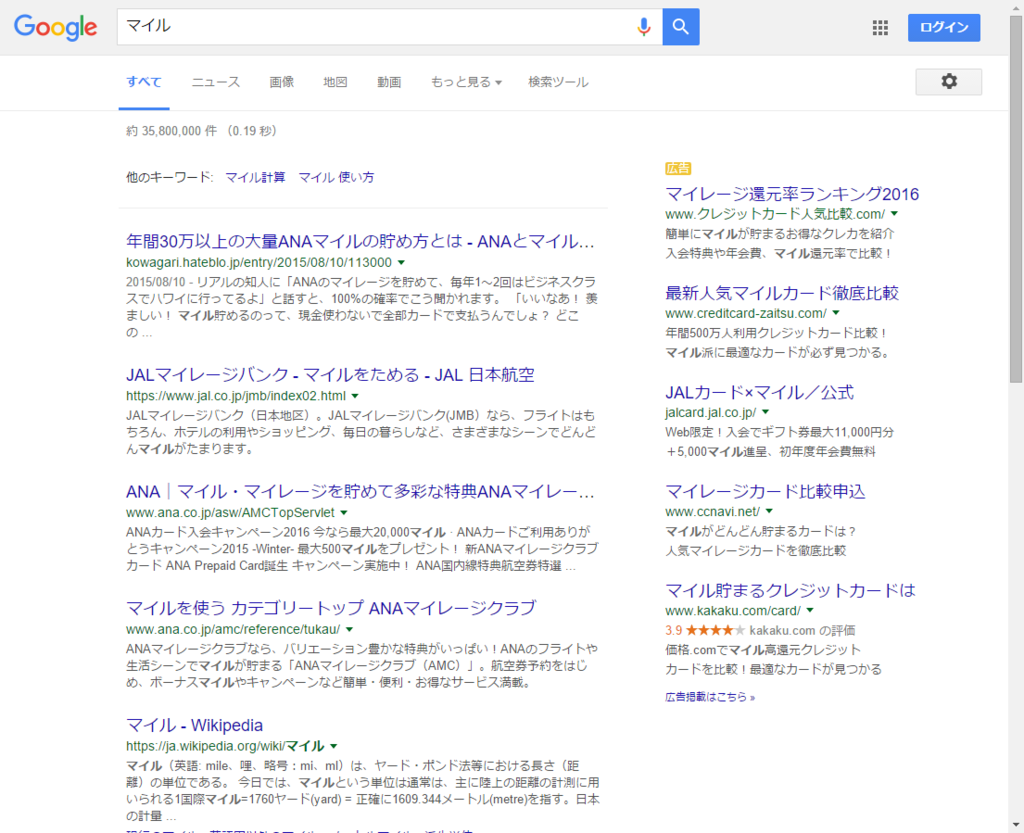Click URL text https://www.jal.co.jp/jmb/index02.html
This screenshot has width=1024, height=833.
[236, 396]
